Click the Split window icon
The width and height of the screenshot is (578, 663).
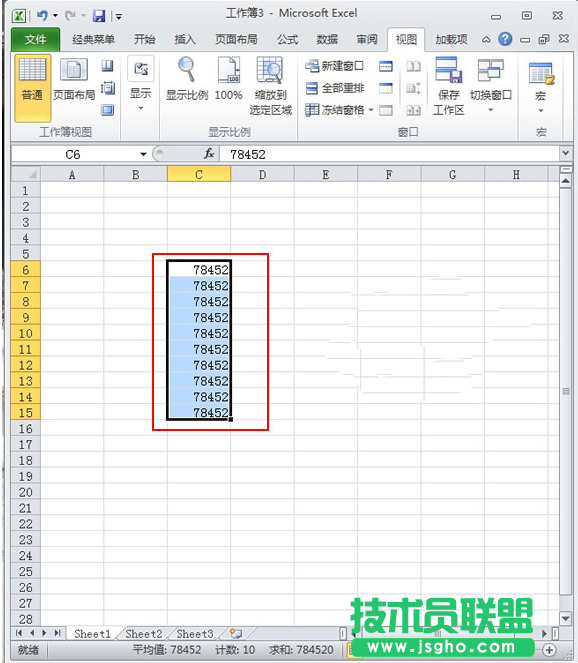(386, 66)
